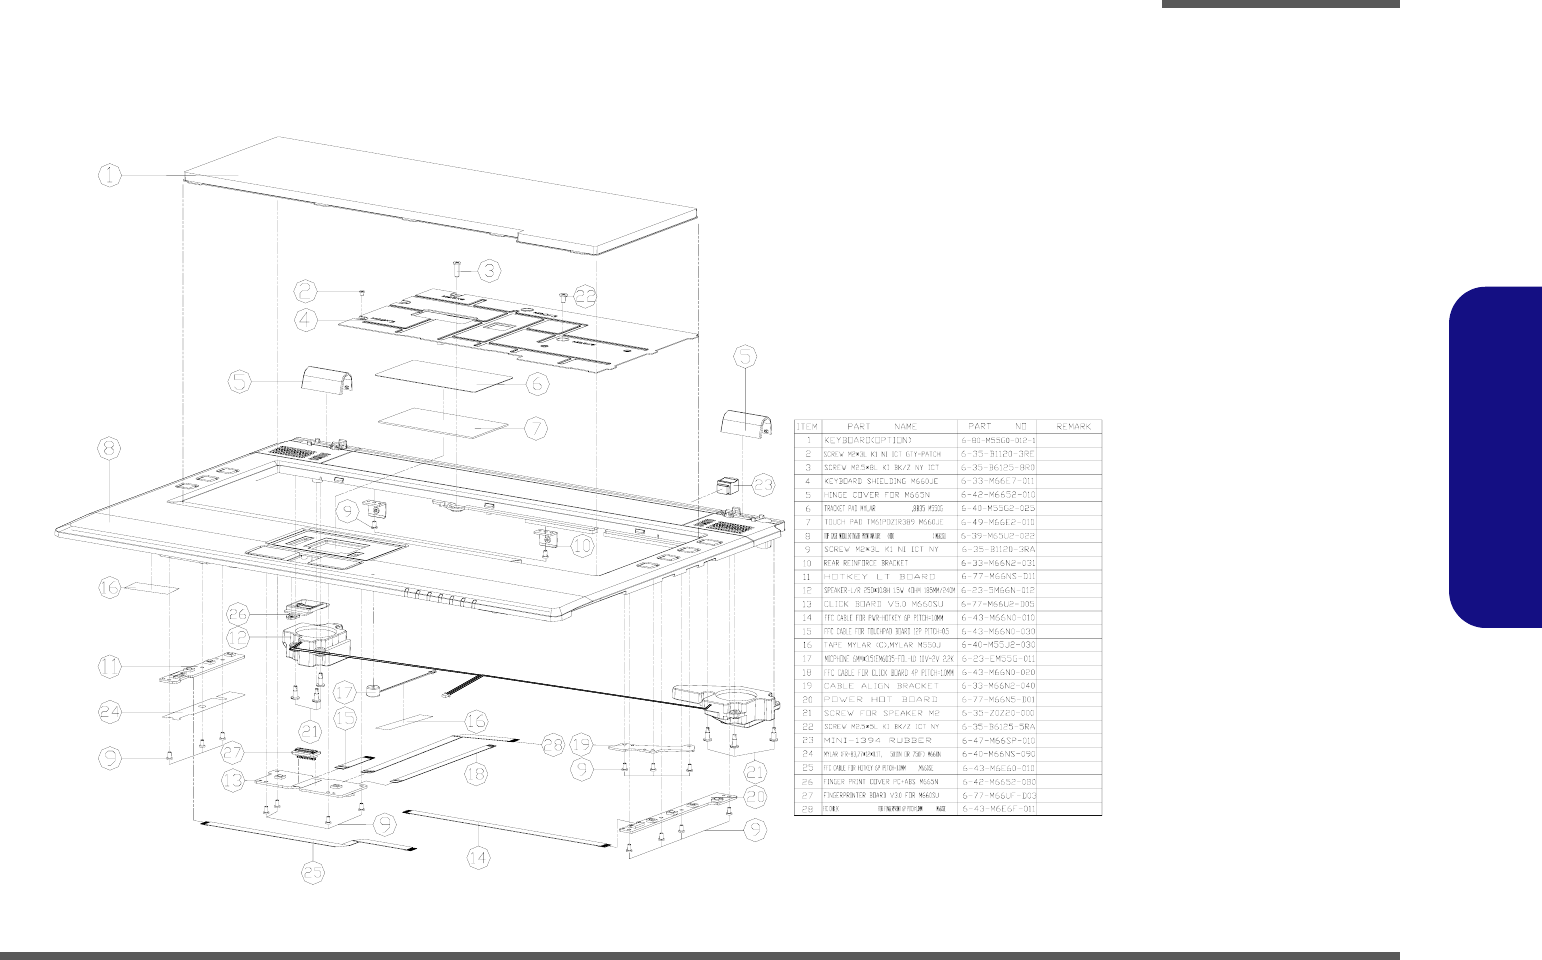Screen dimensions: 1542x960
Task: Click the CLICK BOARD V5.0 M660SU cell
Action: pyautogui.click(x=889, y=604)
